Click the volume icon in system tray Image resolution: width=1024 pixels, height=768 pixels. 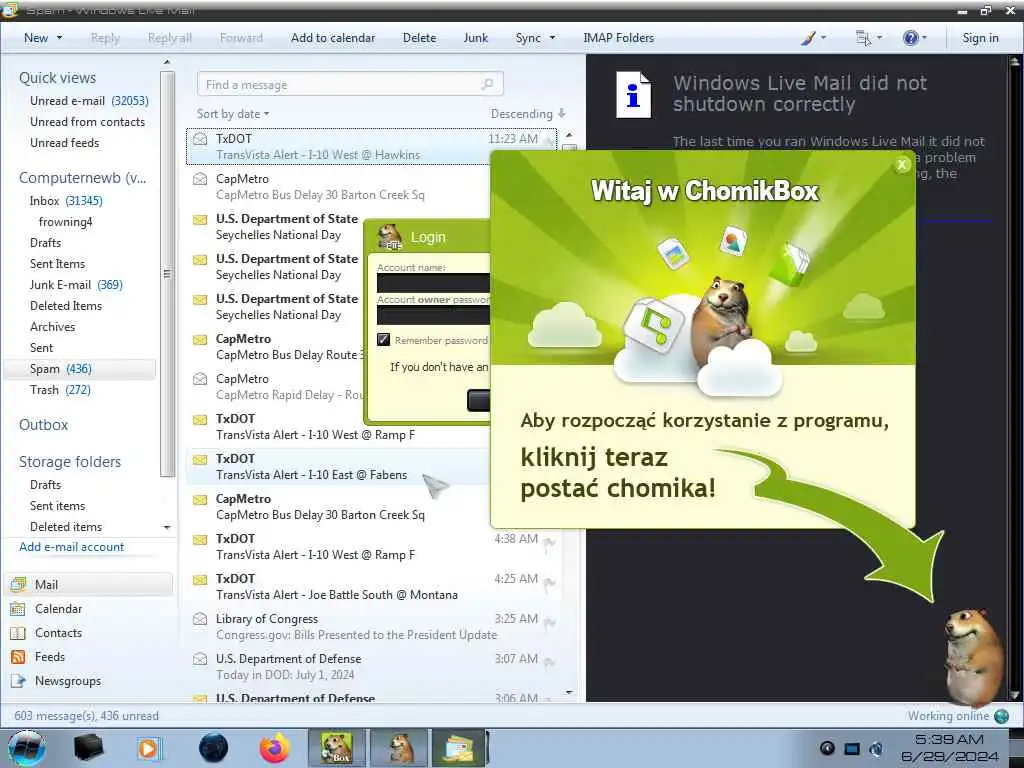pyautogui.click(x=876, y=748)
